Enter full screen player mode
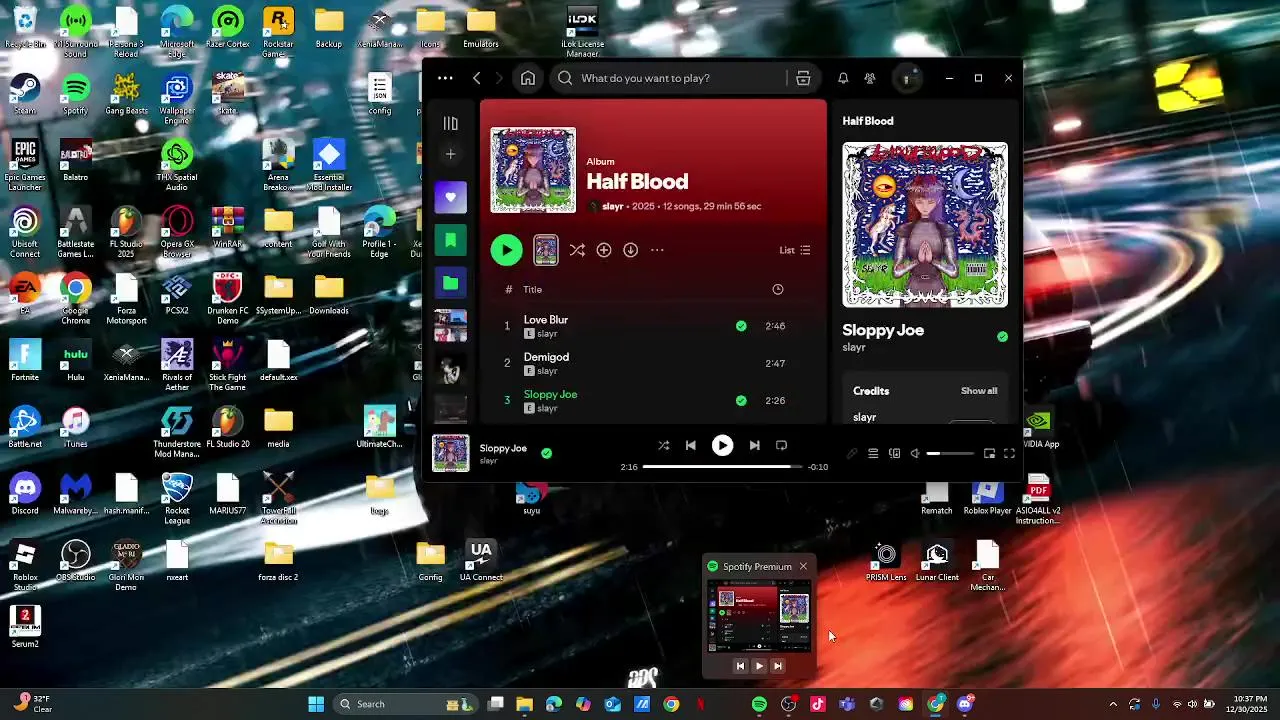 coord(1009,454)
